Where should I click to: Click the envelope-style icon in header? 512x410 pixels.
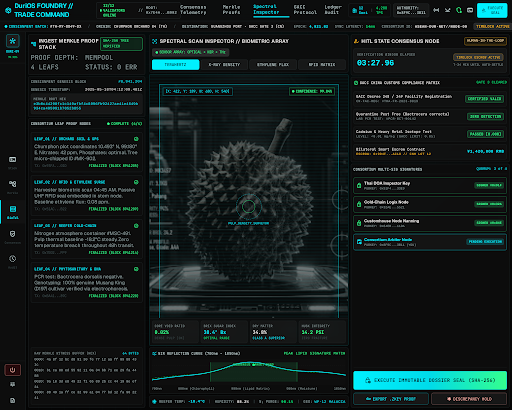click(x=447, y=10)
